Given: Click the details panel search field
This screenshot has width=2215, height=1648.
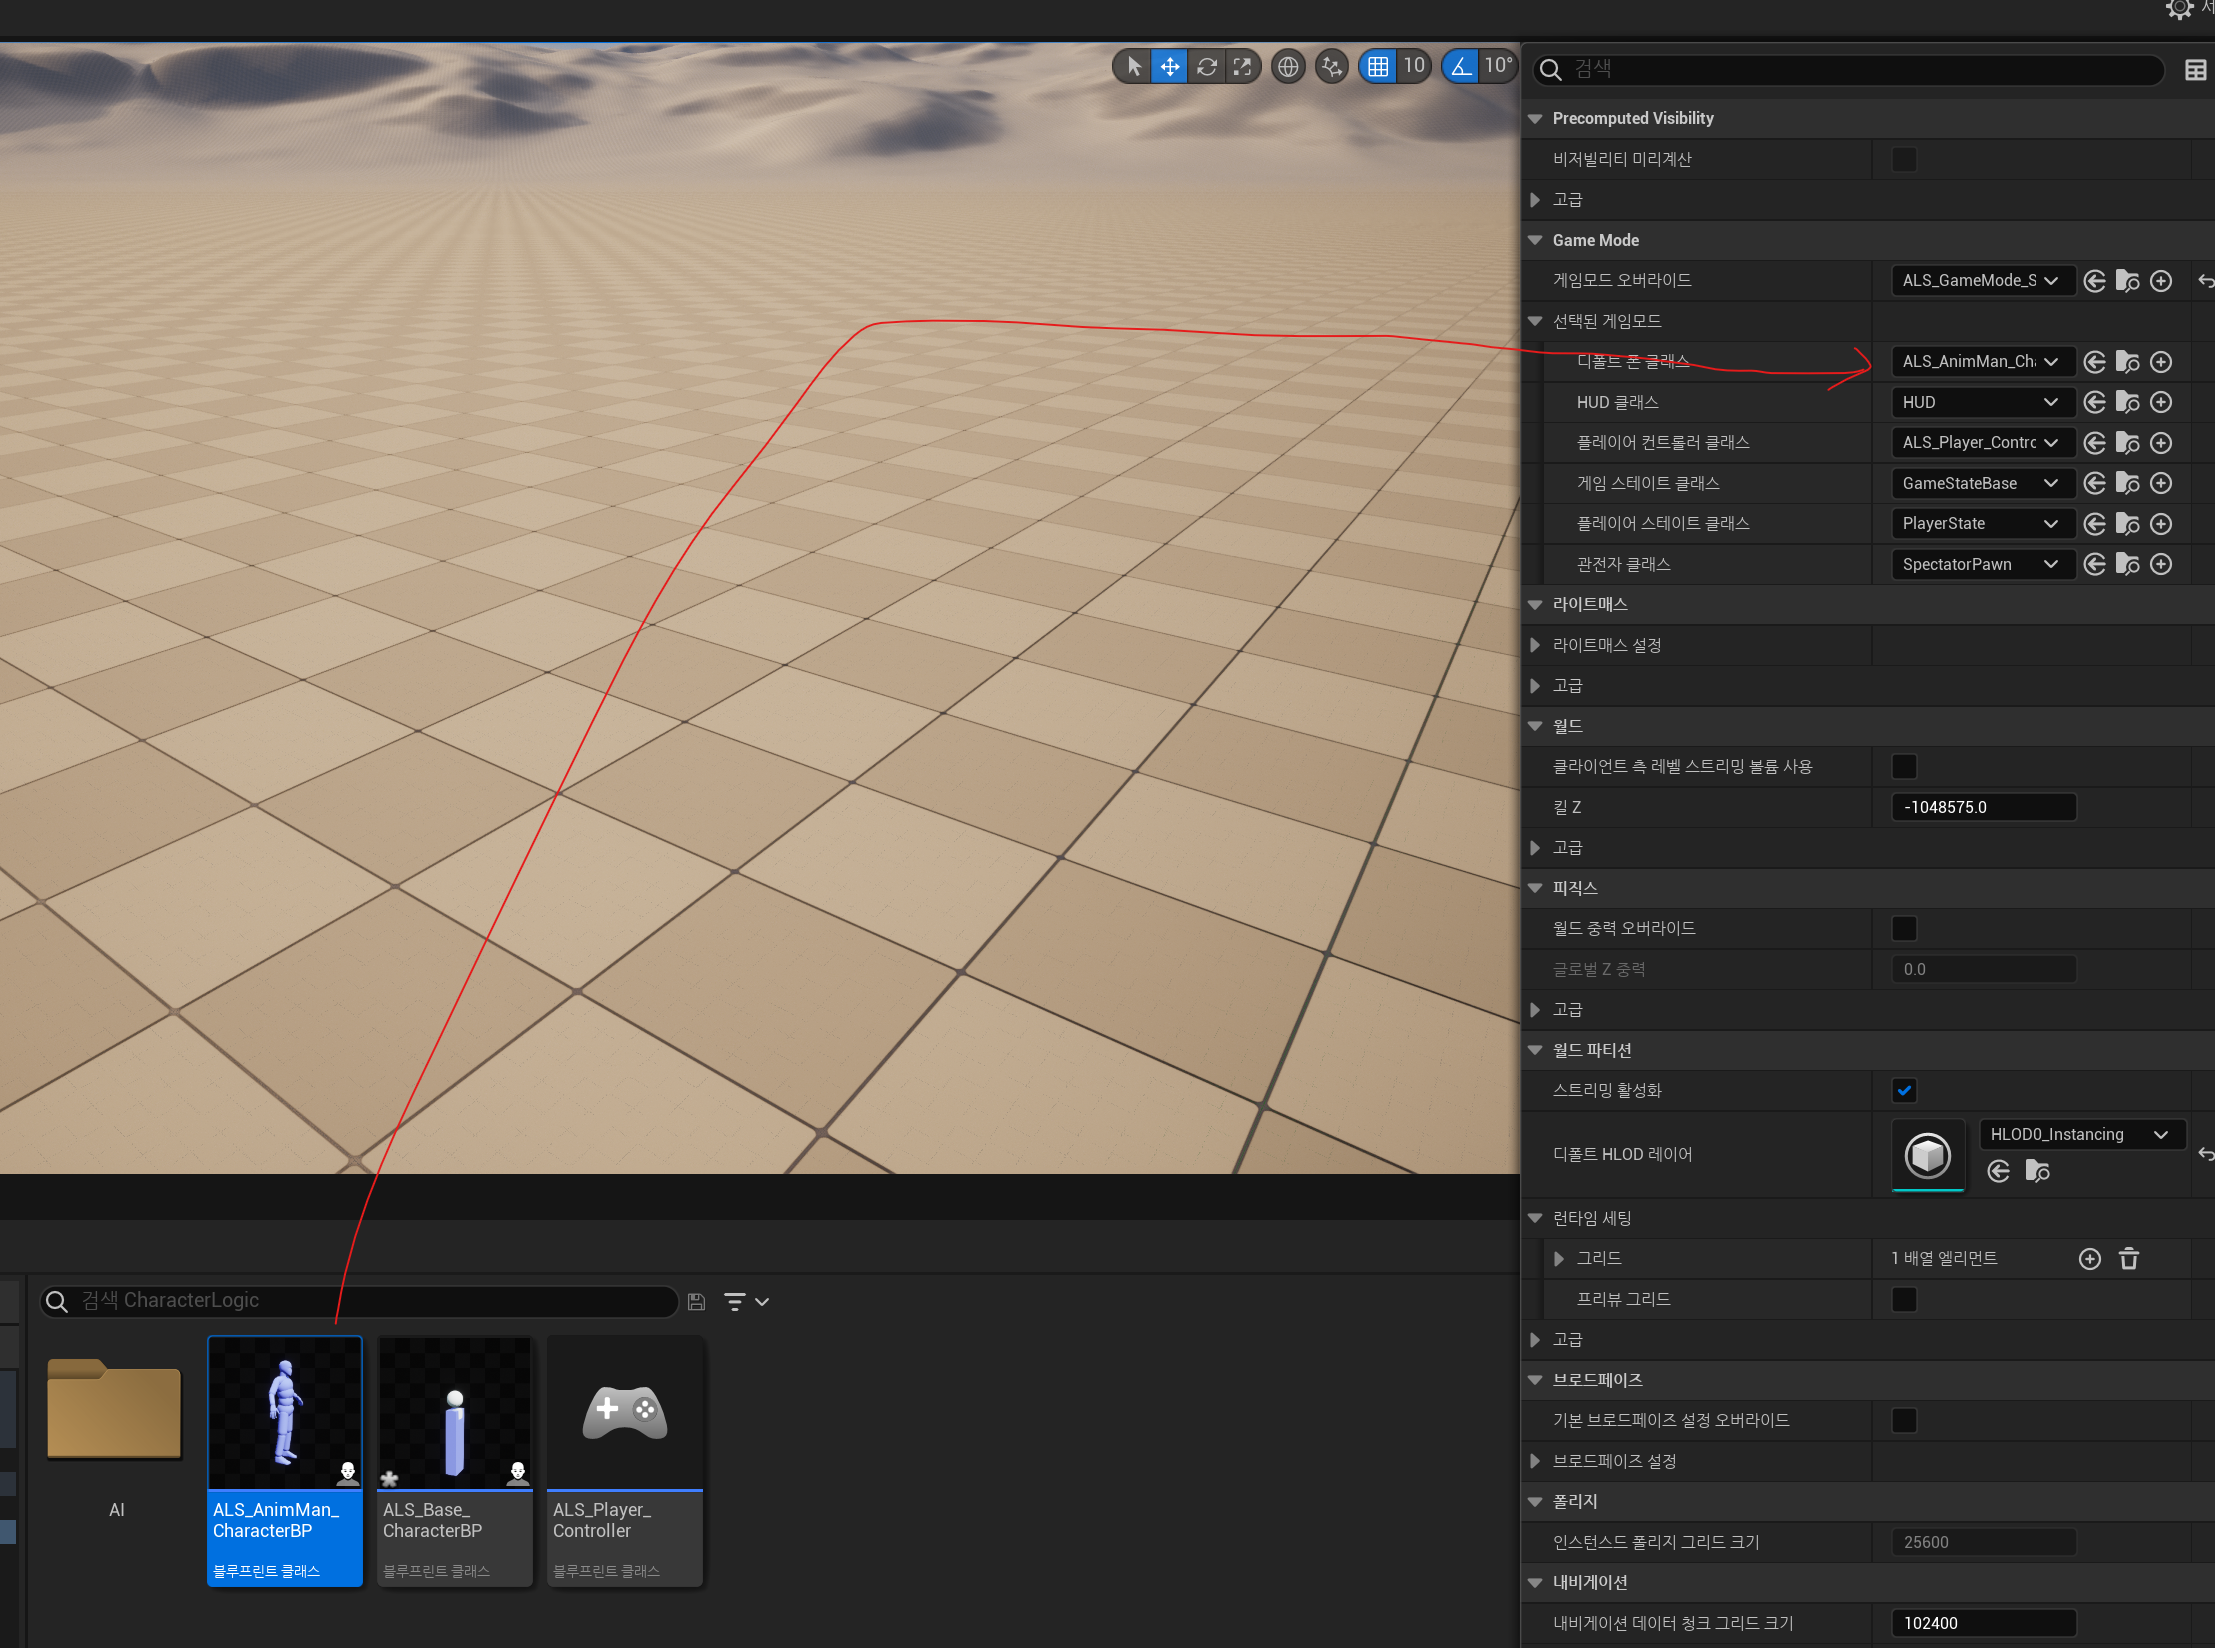Looking at the screenshot, I should point(1849,69).
